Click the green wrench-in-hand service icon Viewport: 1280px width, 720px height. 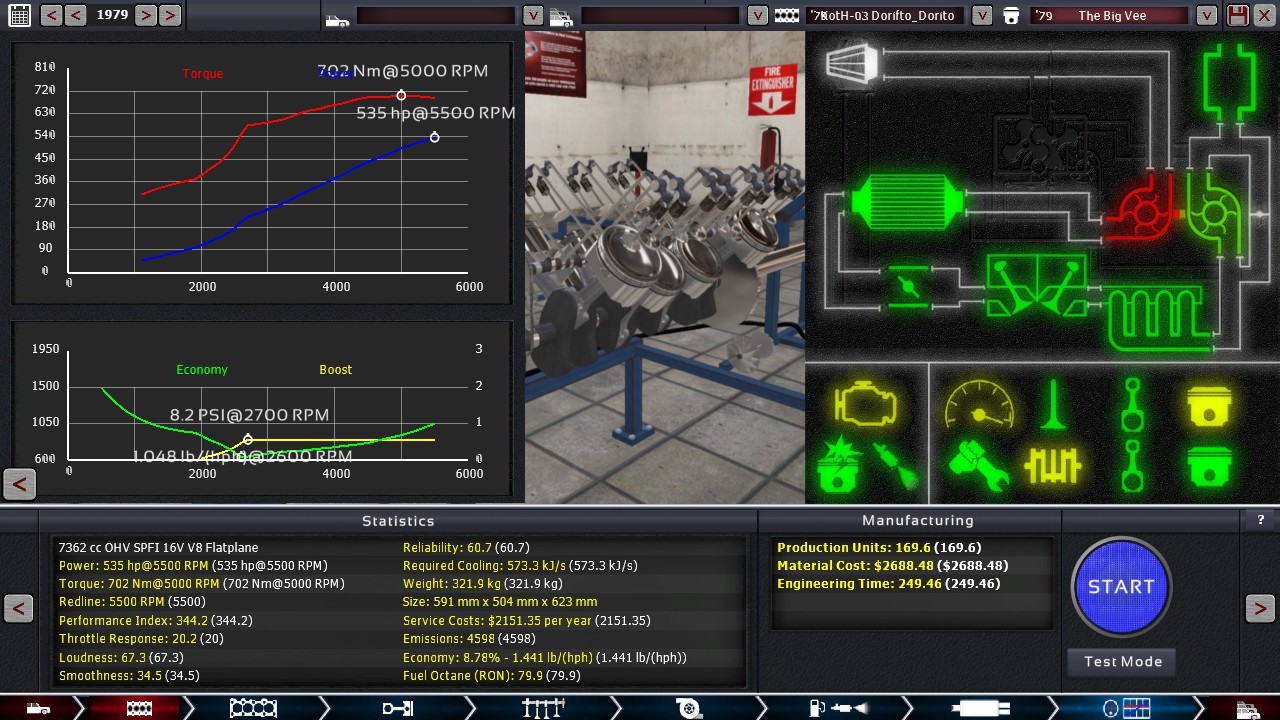click(x=978, y=465)
